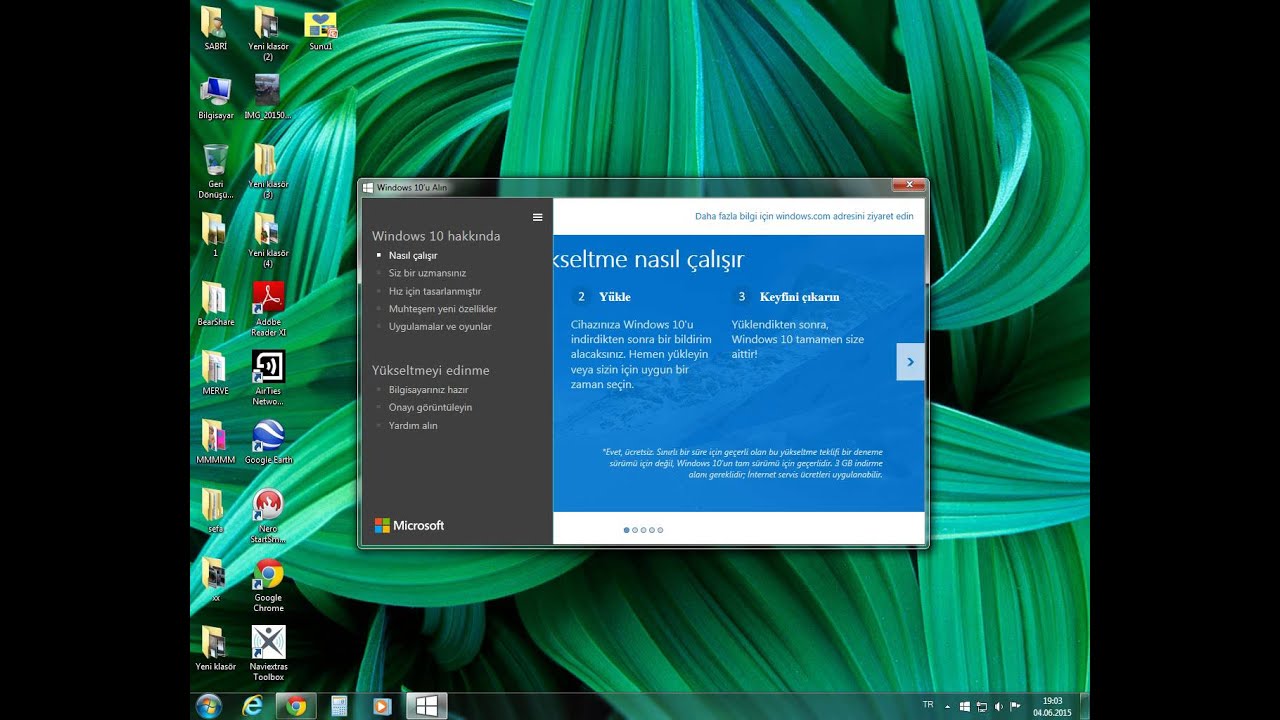Open 'Siz bir uzmansınız' section

pos(427,273)
